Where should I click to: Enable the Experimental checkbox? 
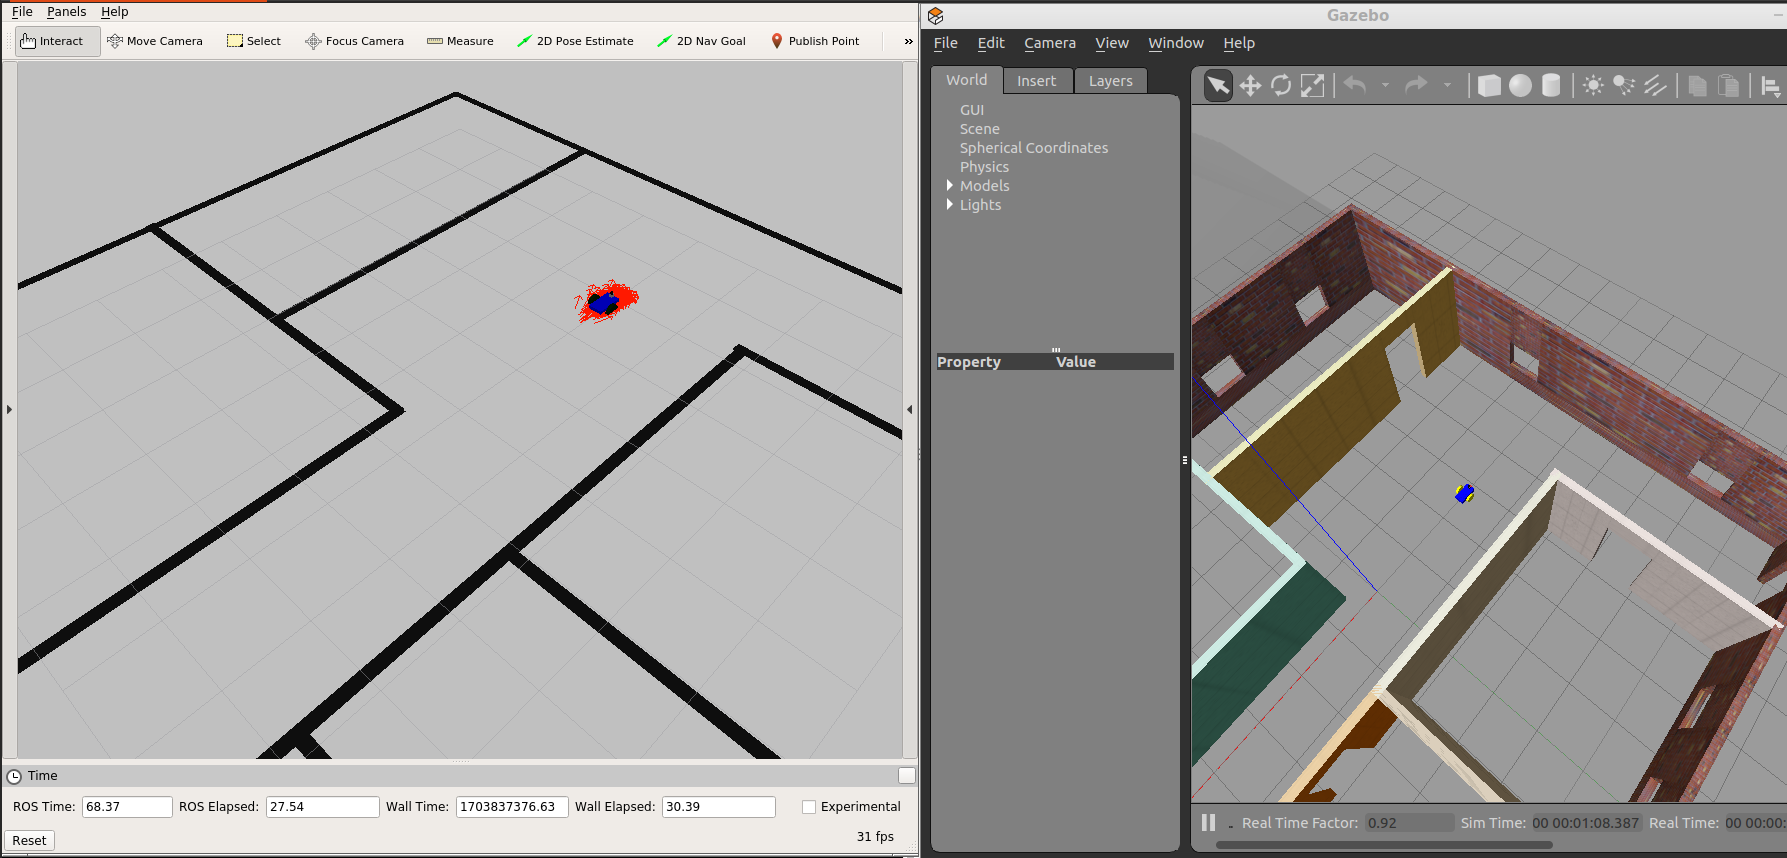809,807
